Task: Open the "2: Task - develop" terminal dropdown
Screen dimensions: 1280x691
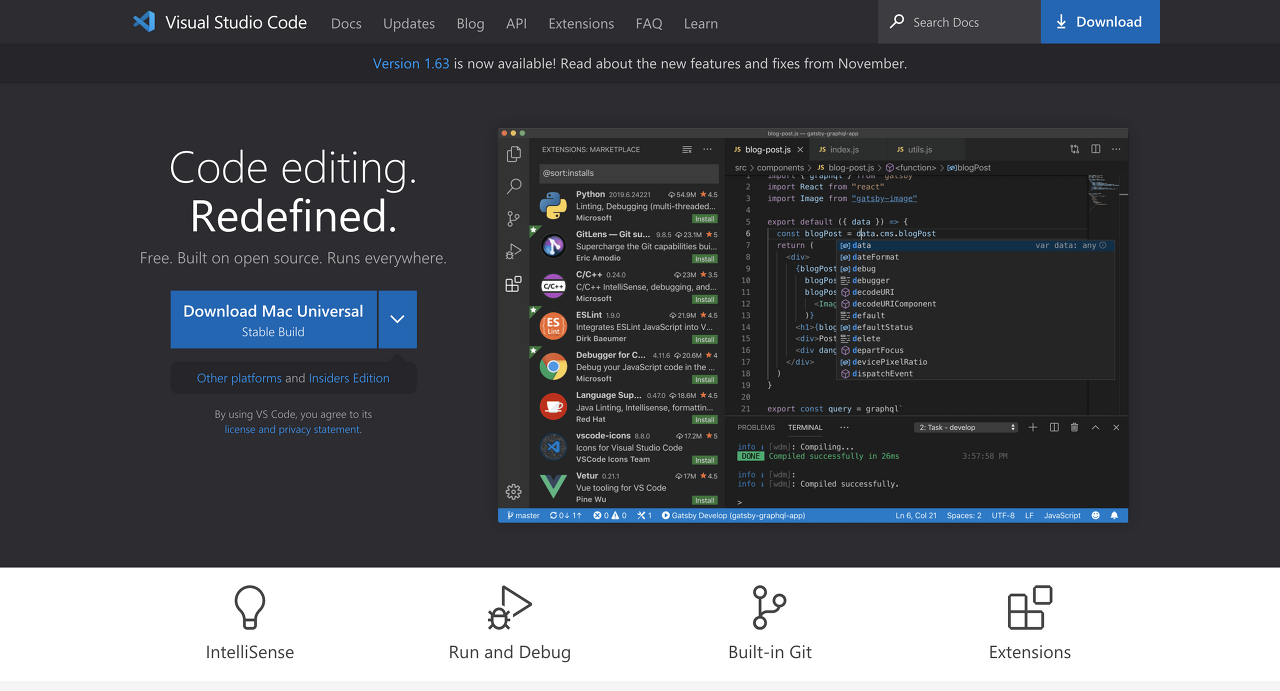Action: point(966,427)
